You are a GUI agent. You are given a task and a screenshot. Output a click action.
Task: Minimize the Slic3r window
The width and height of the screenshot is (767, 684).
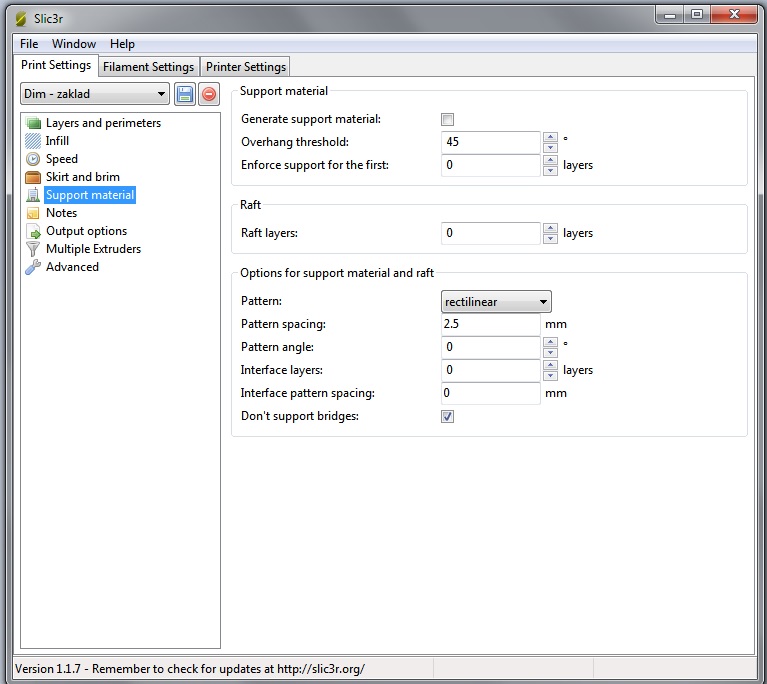pyautogui.click(x=670, y=15)
